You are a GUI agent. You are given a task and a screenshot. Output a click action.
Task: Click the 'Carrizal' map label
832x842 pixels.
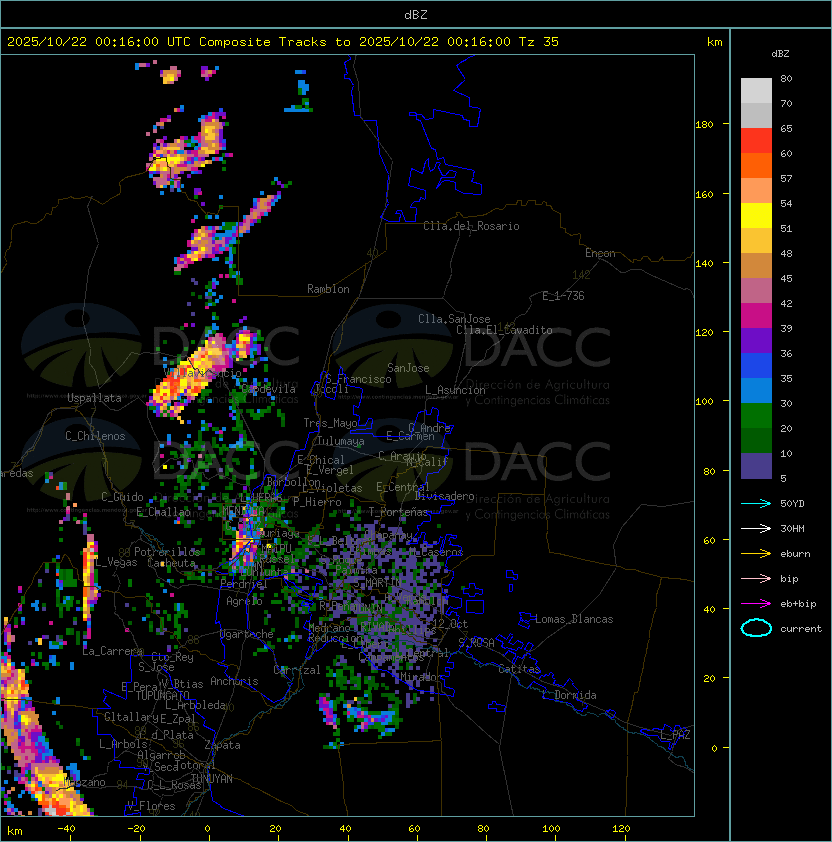tap(297, 670)
